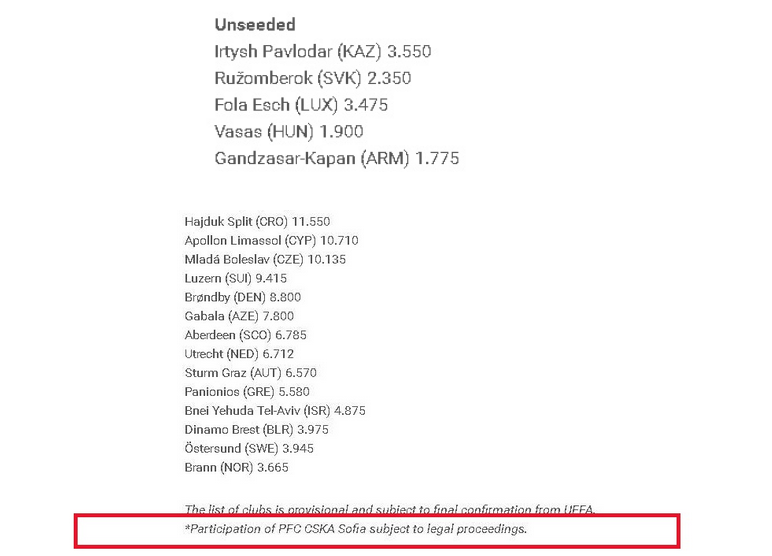772x556 pixels.
Task: Click the Unseeded heading
Action: tap(254, 24)
